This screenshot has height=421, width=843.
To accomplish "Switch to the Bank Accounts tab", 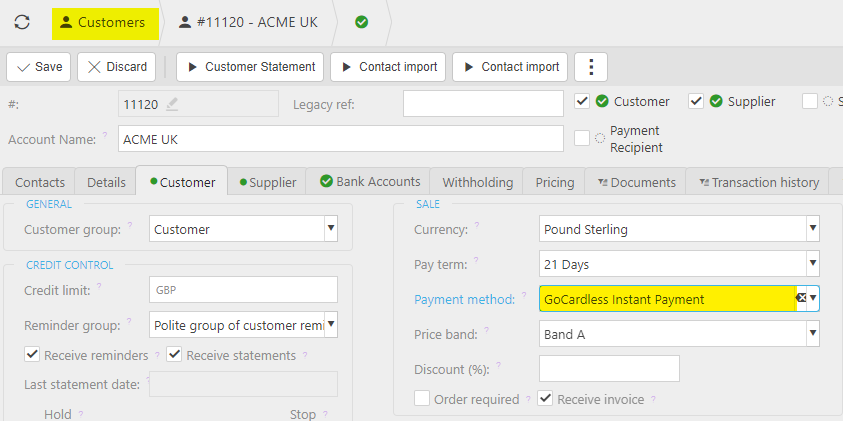I will 369,182.
